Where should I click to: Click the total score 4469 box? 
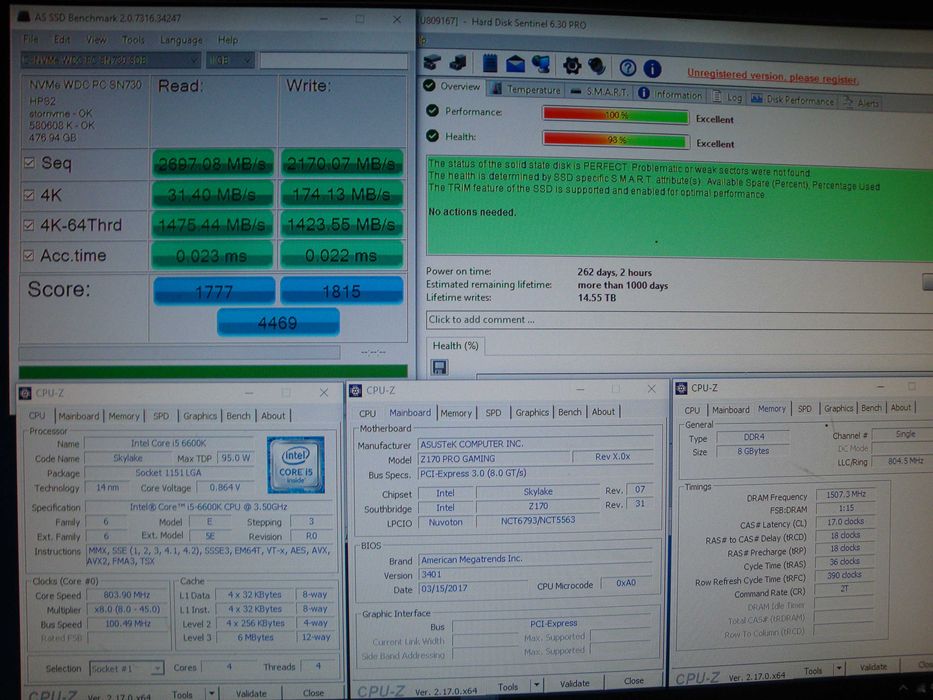pos(278,323)
